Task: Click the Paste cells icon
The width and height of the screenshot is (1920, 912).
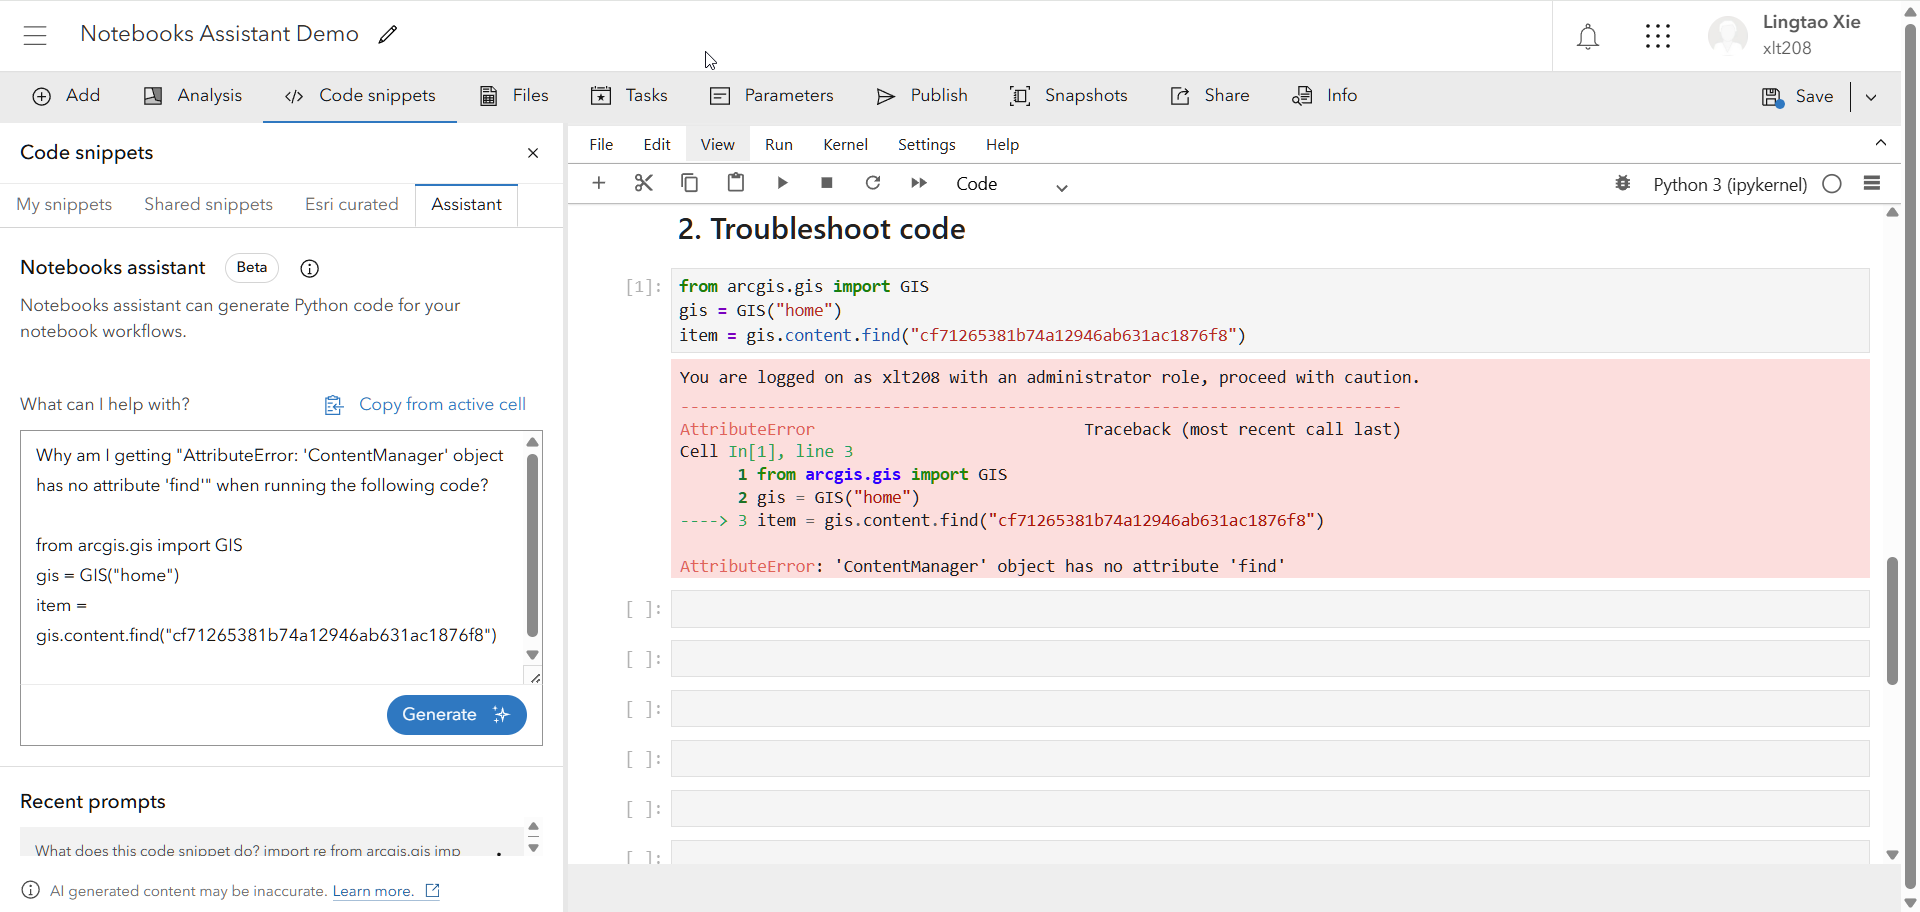Action: (x=736, y=183)
